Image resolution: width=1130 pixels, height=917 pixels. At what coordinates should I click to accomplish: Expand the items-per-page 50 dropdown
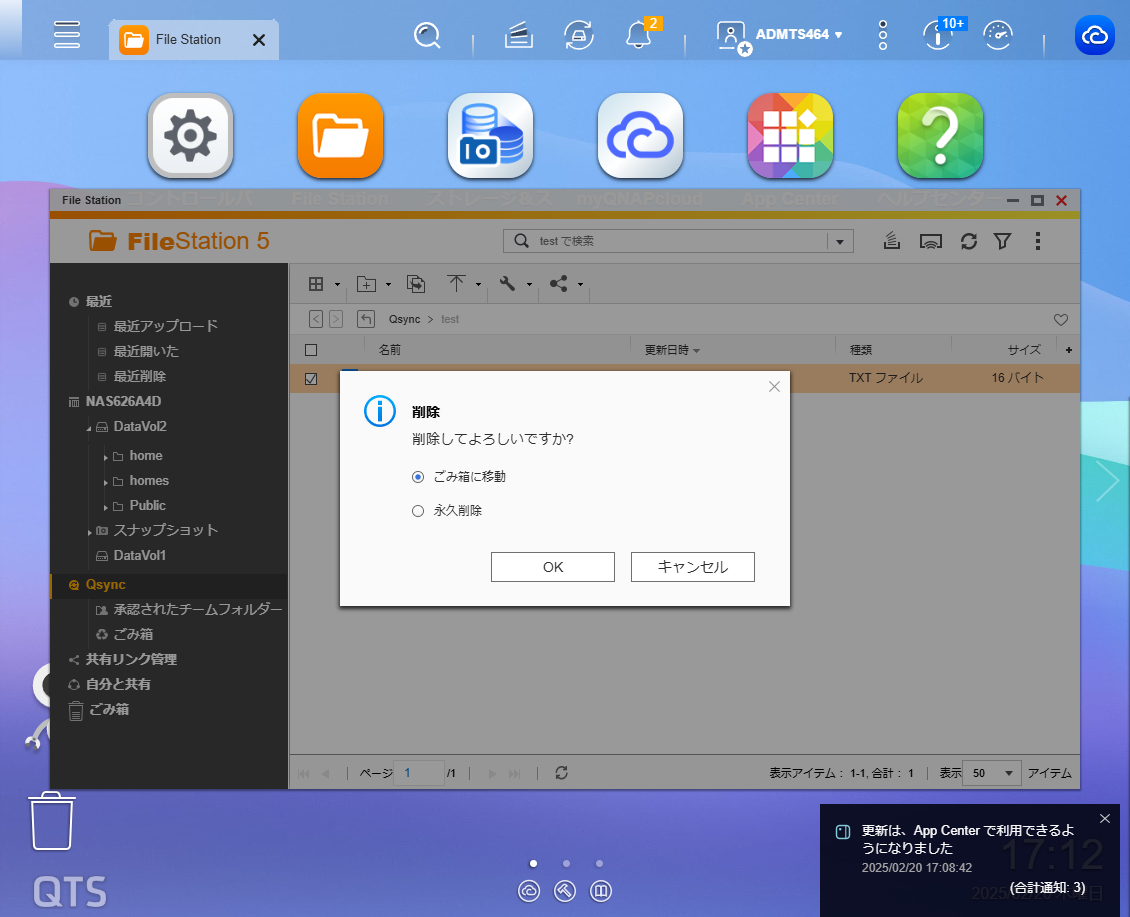click(992, 773)
